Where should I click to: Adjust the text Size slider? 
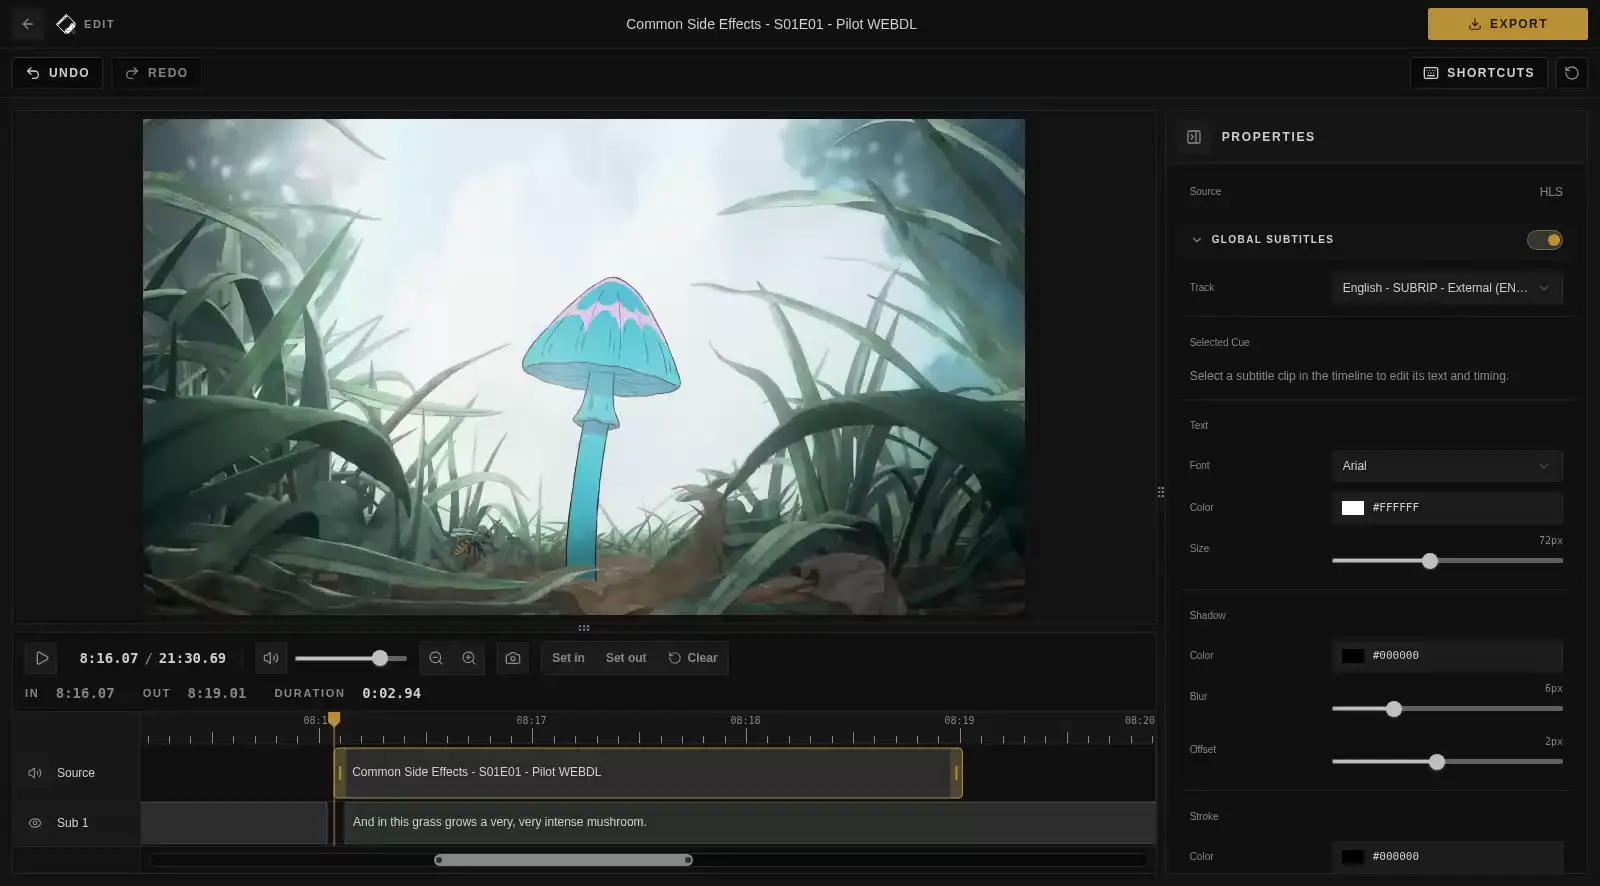pos(1447,561)
